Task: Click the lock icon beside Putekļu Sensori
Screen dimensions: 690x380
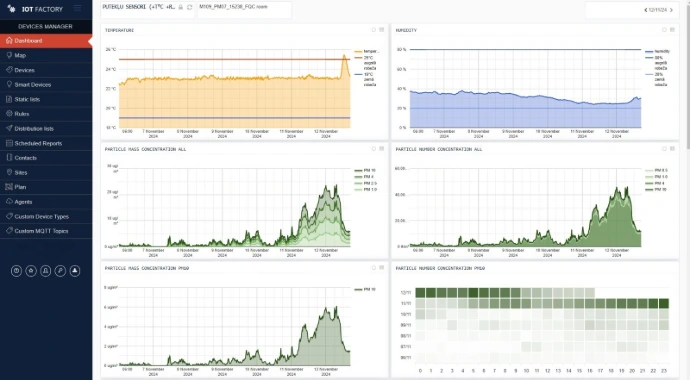Action: tap(181, 7)
